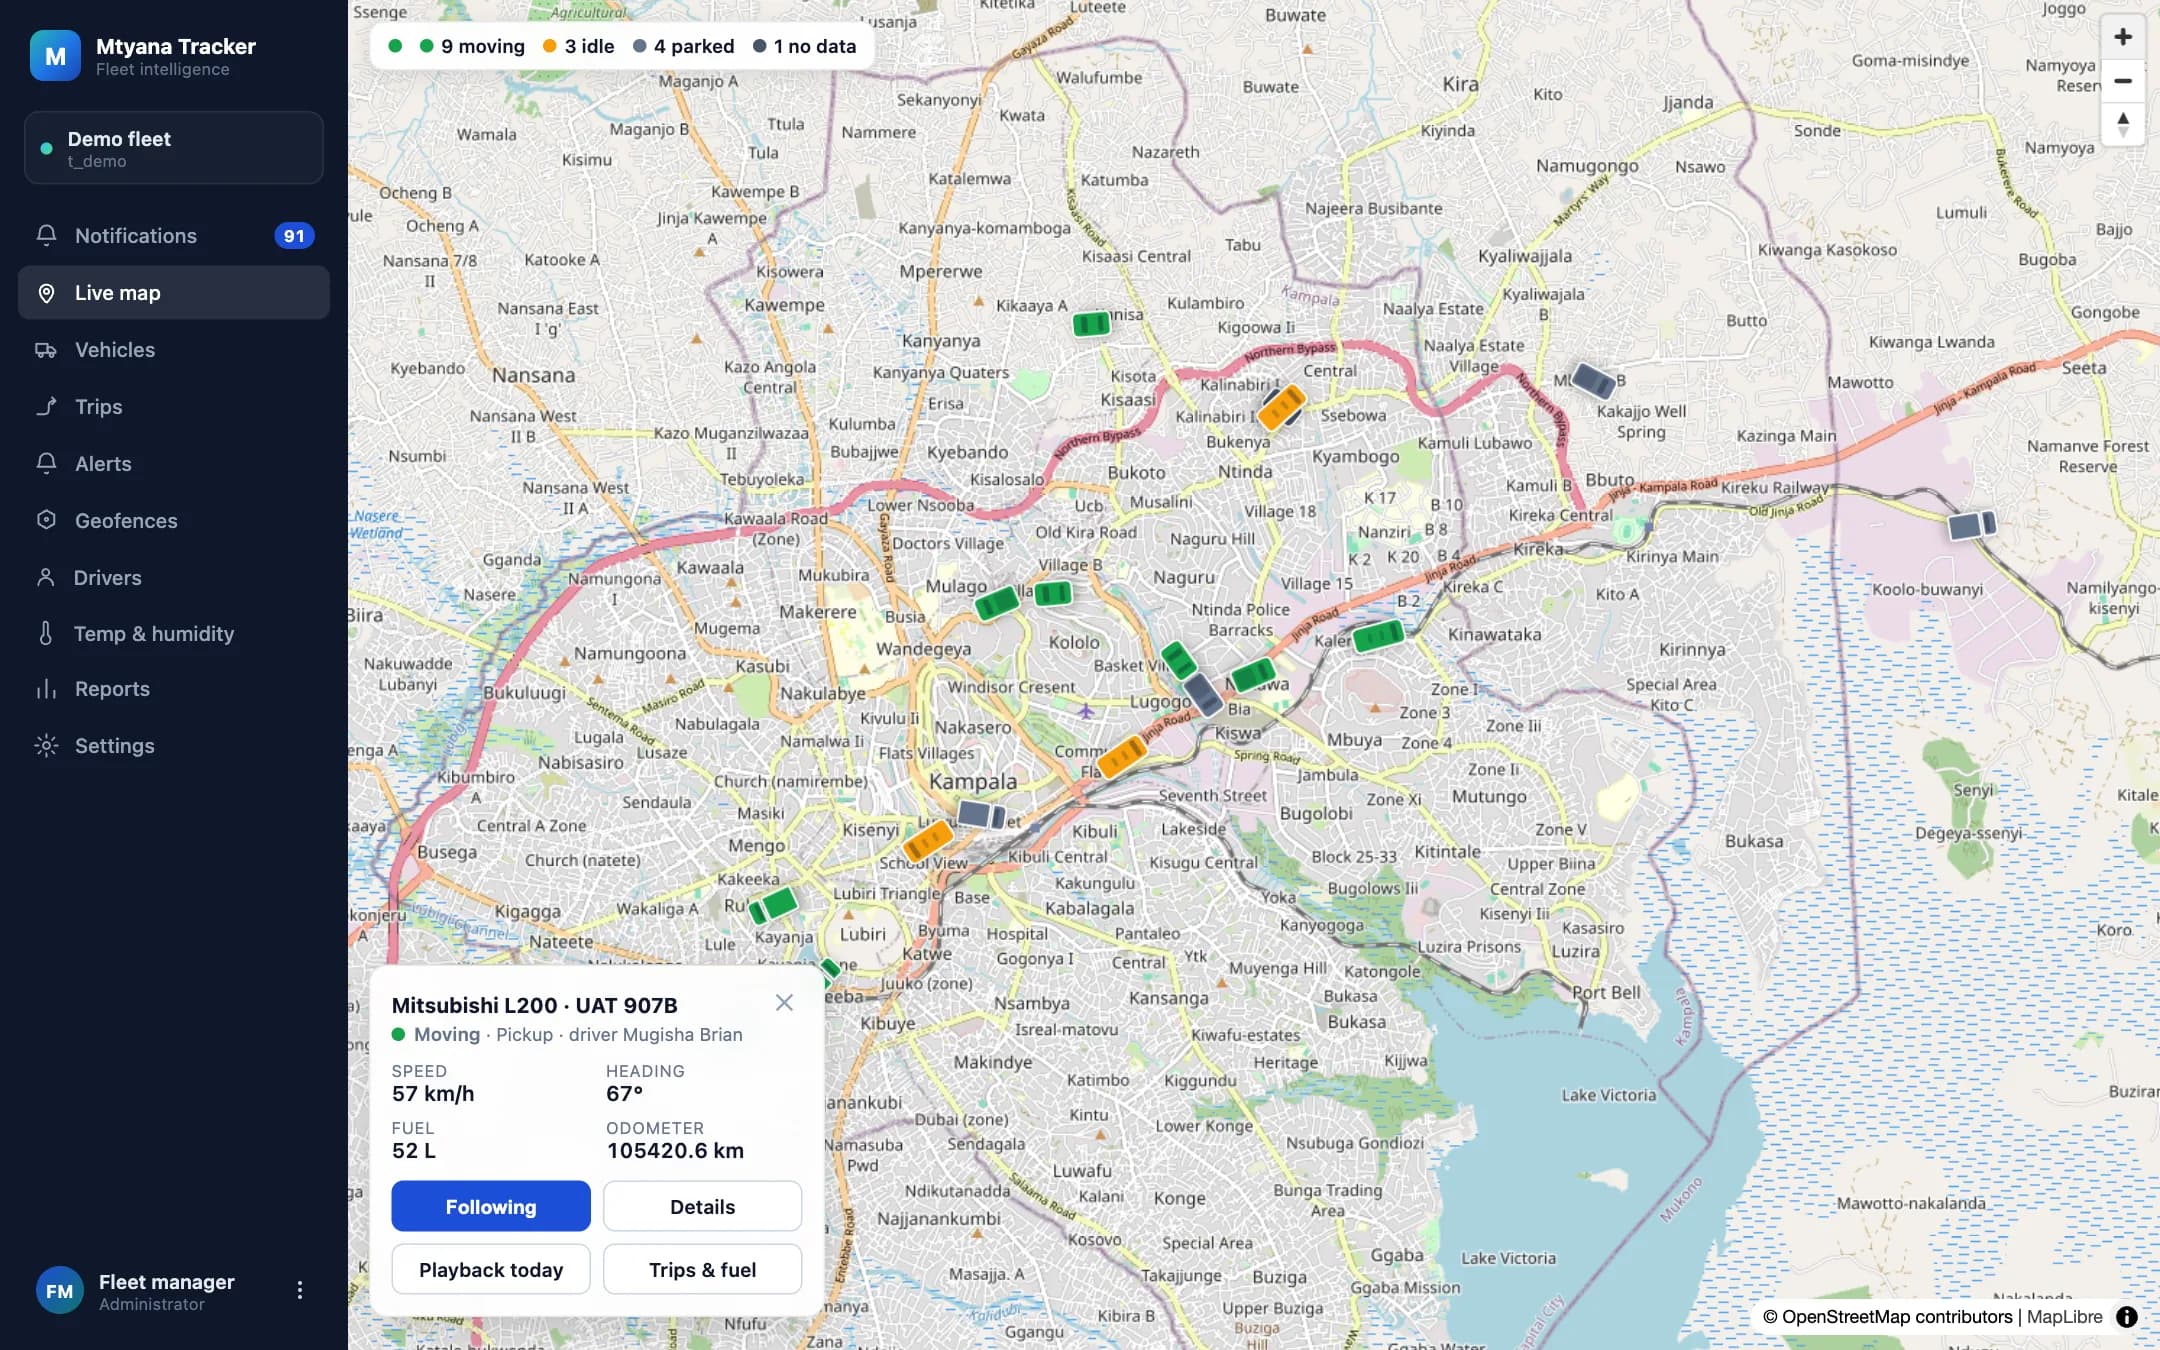Click the odometer value 105420.6 km
Viewport: 2160px width, 1350px height.
click(x=675, y=1151)
